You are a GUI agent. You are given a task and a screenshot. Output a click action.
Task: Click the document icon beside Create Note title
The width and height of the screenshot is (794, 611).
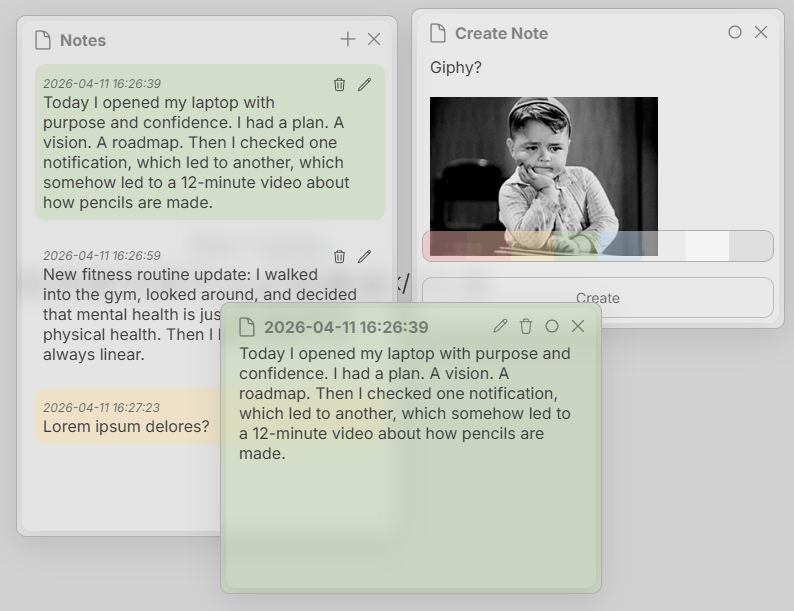pyautogui.click(x=438, y=33)
